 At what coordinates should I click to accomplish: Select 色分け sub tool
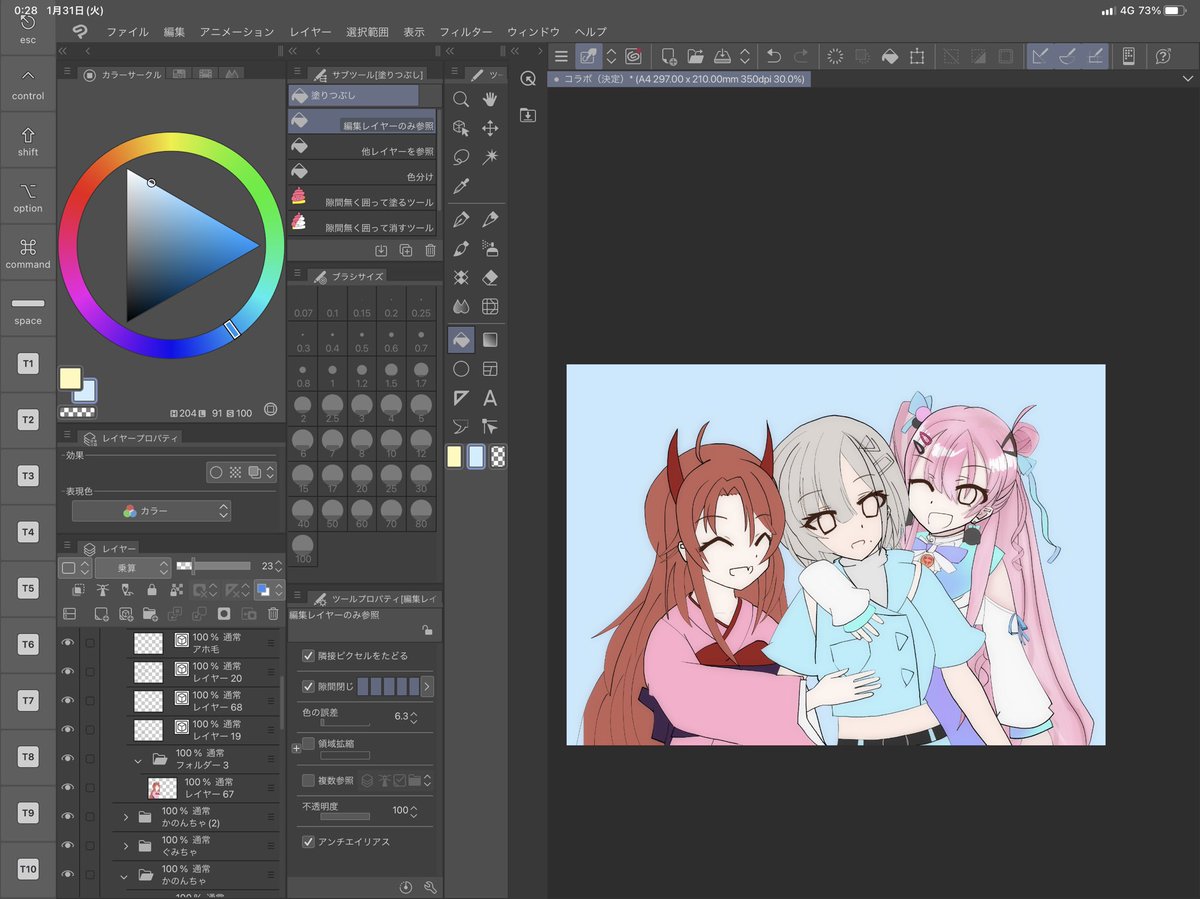362,172
